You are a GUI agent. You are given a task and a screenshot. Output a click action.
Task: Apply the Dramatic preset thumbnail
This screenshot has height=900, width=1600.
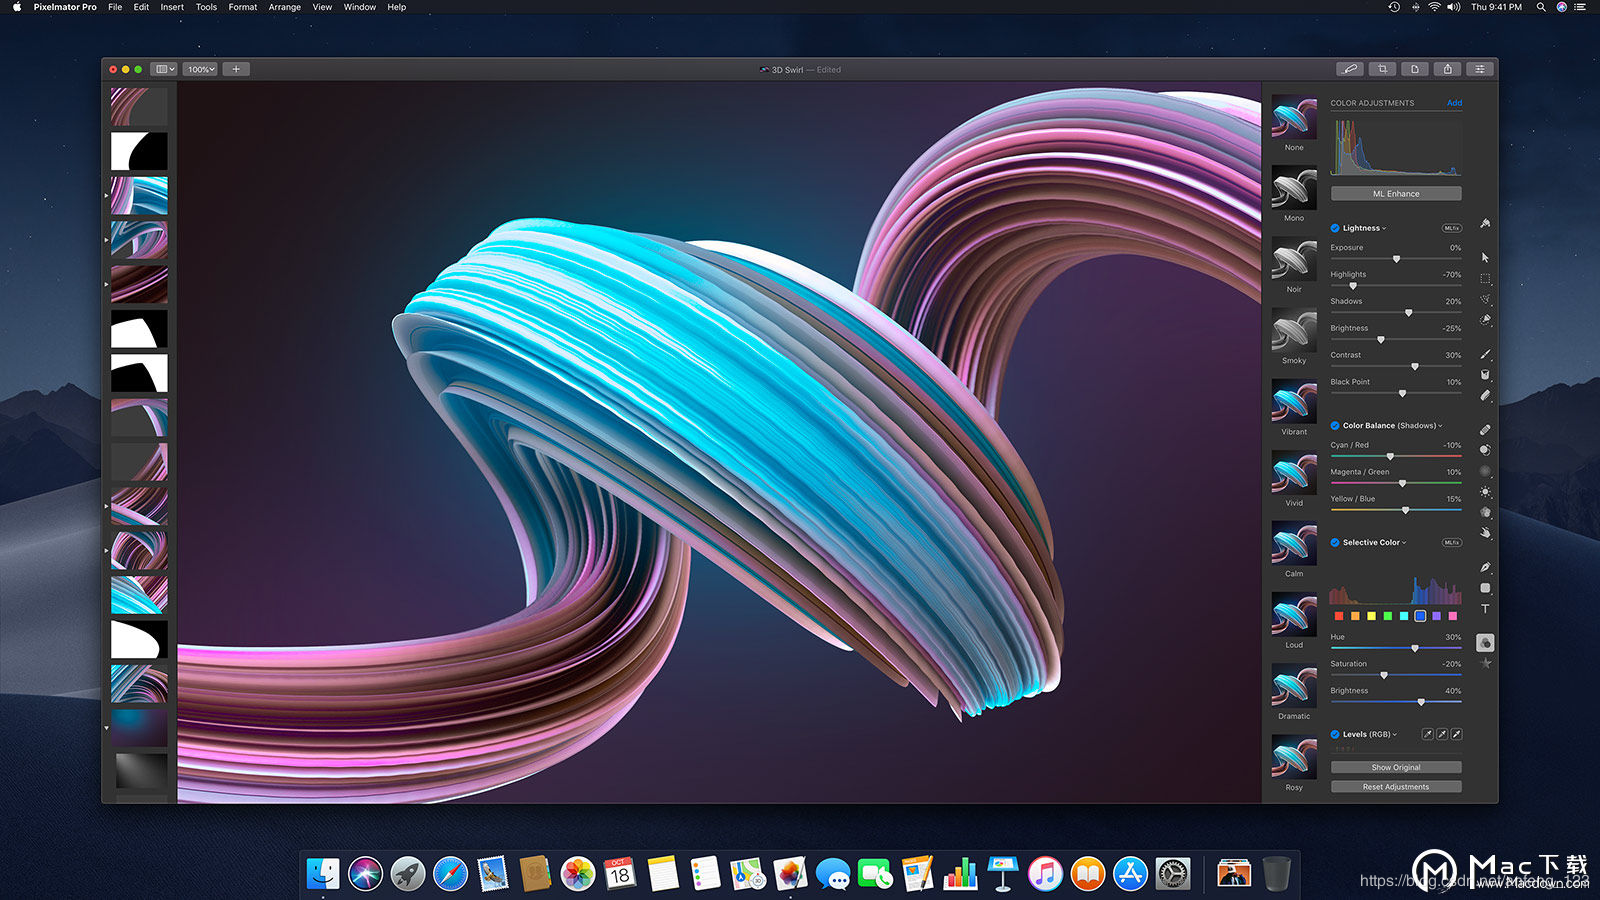tap(1294, 686)
